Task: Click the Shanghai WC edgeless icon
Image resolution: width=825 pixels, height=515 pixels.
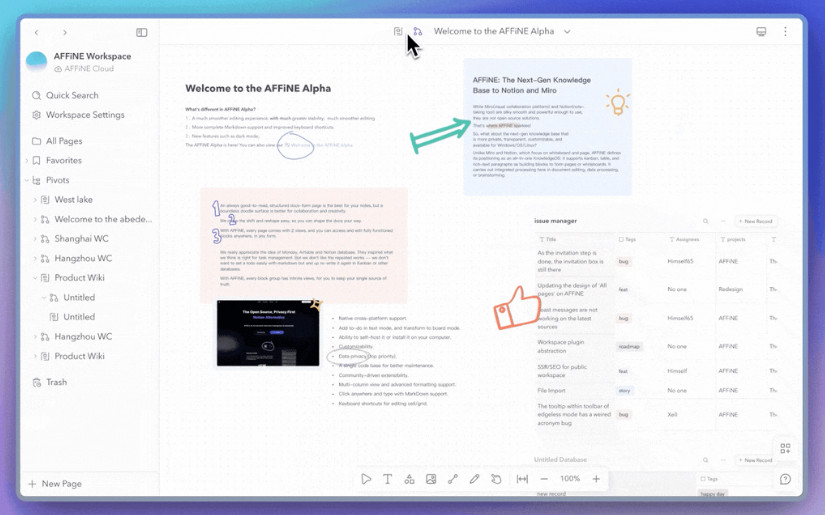Action: [45, 239]
